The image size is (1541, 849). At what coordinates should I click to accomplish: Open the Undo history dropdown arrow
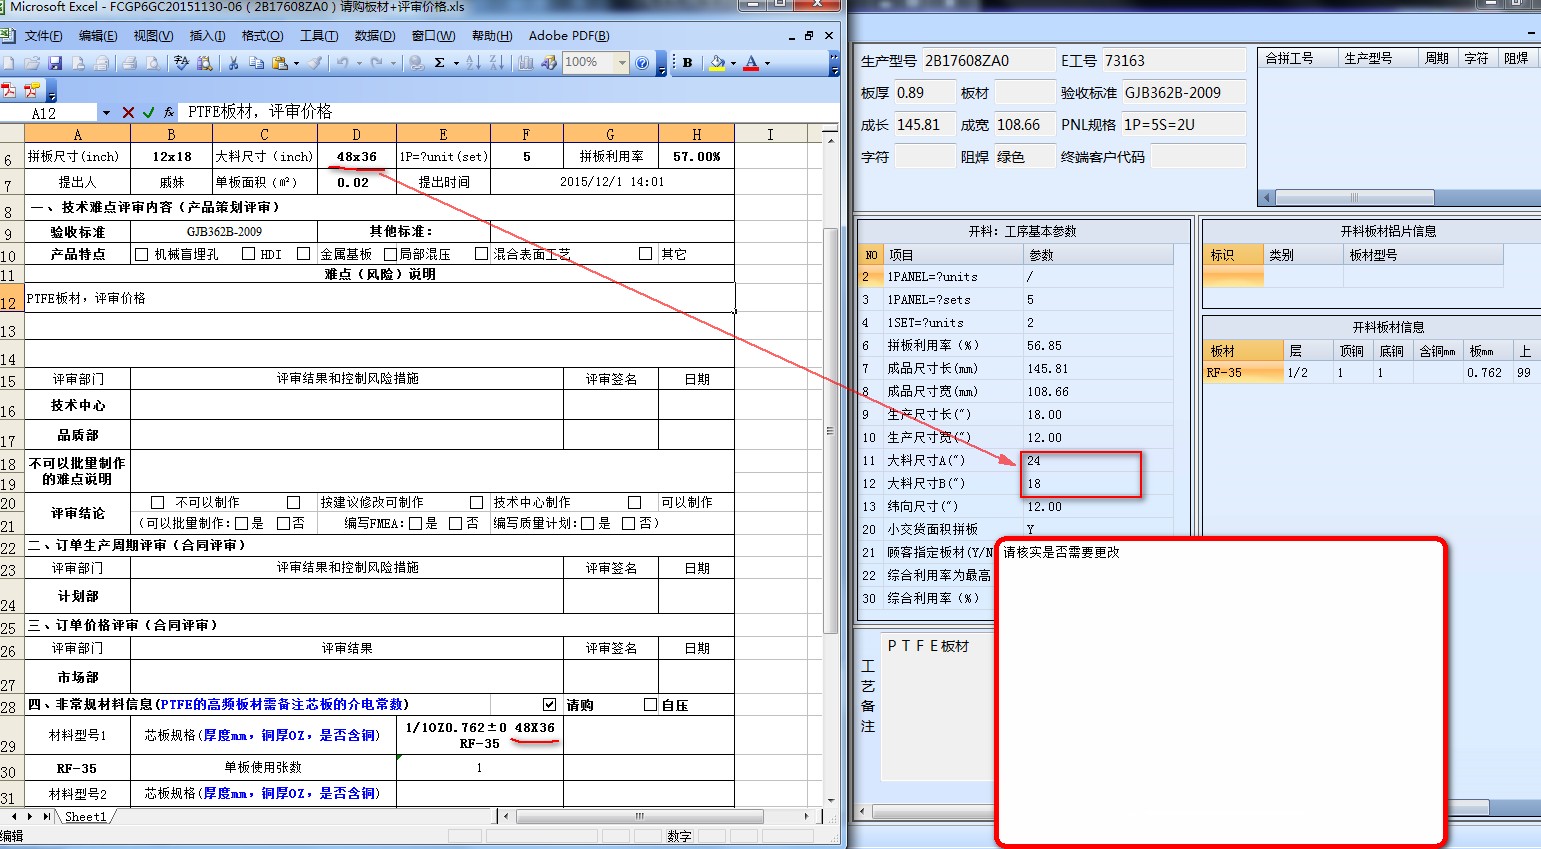359,63
